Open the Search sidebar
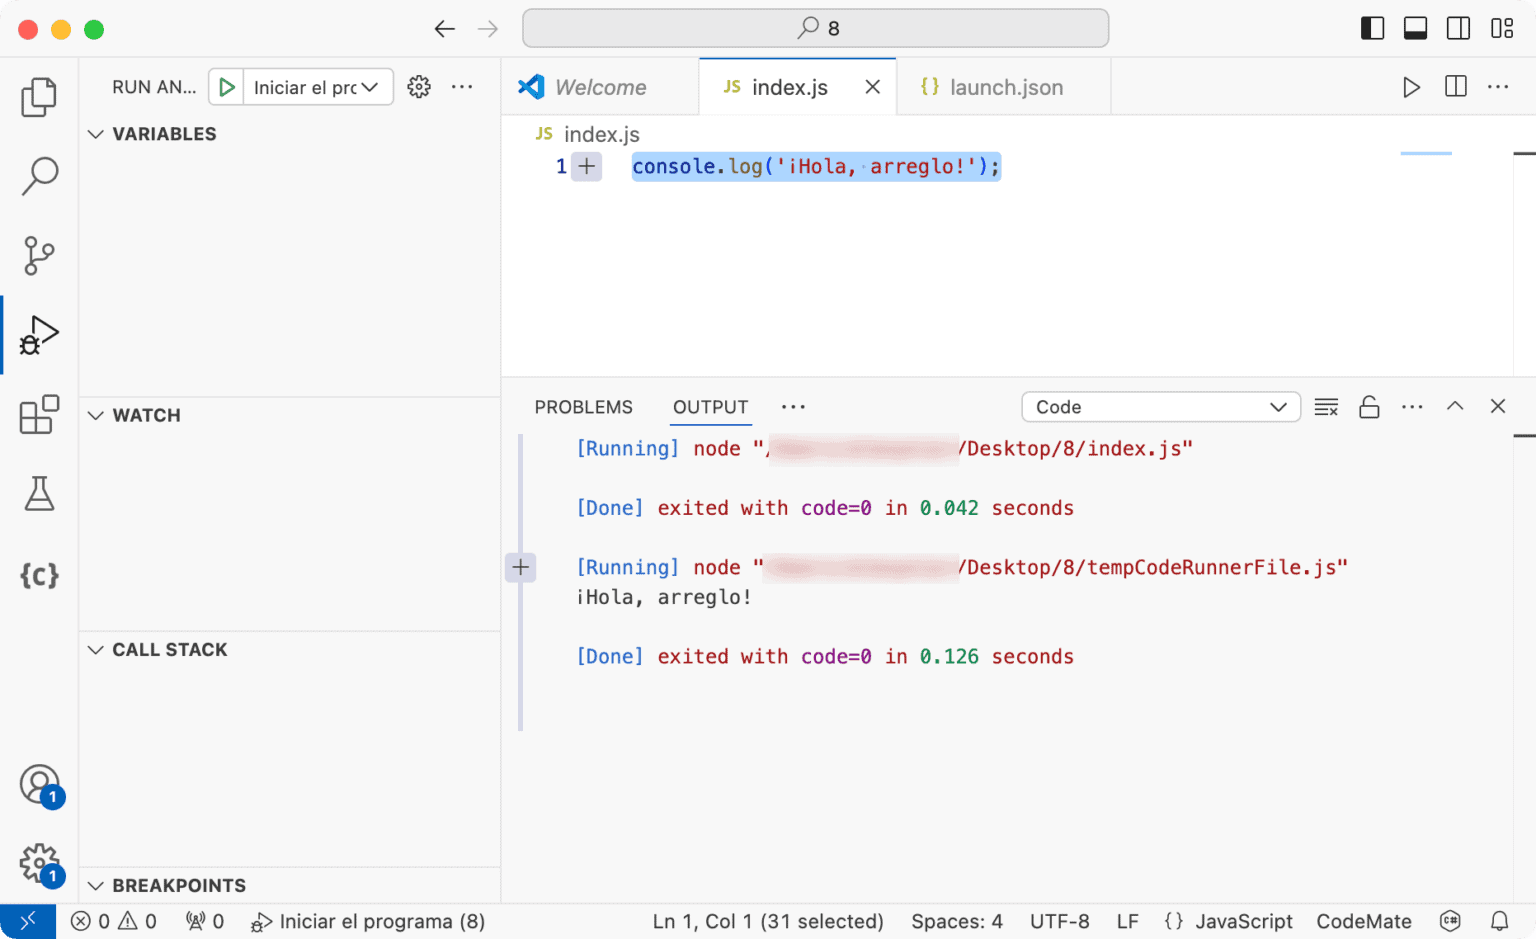This screenshot has width=1536, height=939. (38, 176)
